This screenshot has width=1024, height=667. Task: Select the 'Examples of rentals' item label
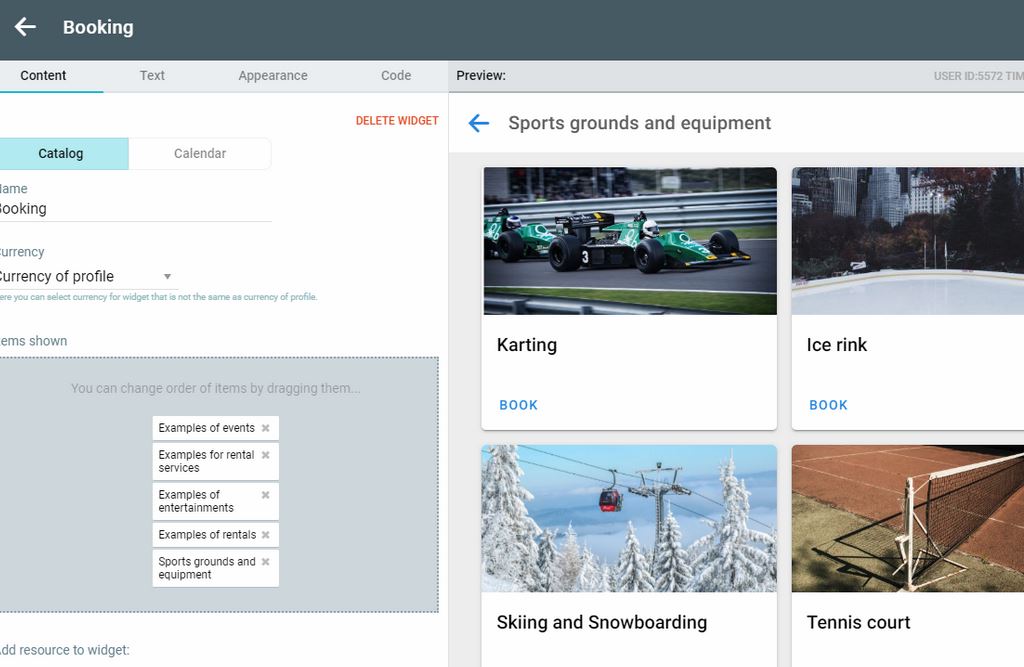tap(207, 534)
